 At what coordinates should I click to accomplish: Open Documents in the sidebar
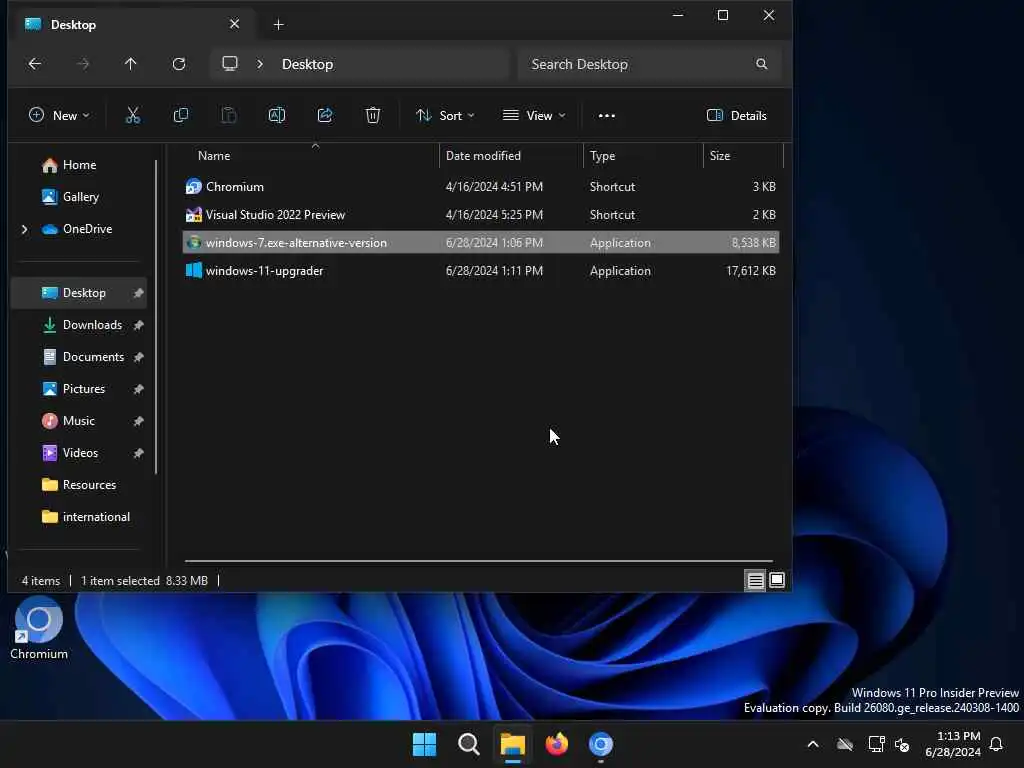click(x=83, y=357)
